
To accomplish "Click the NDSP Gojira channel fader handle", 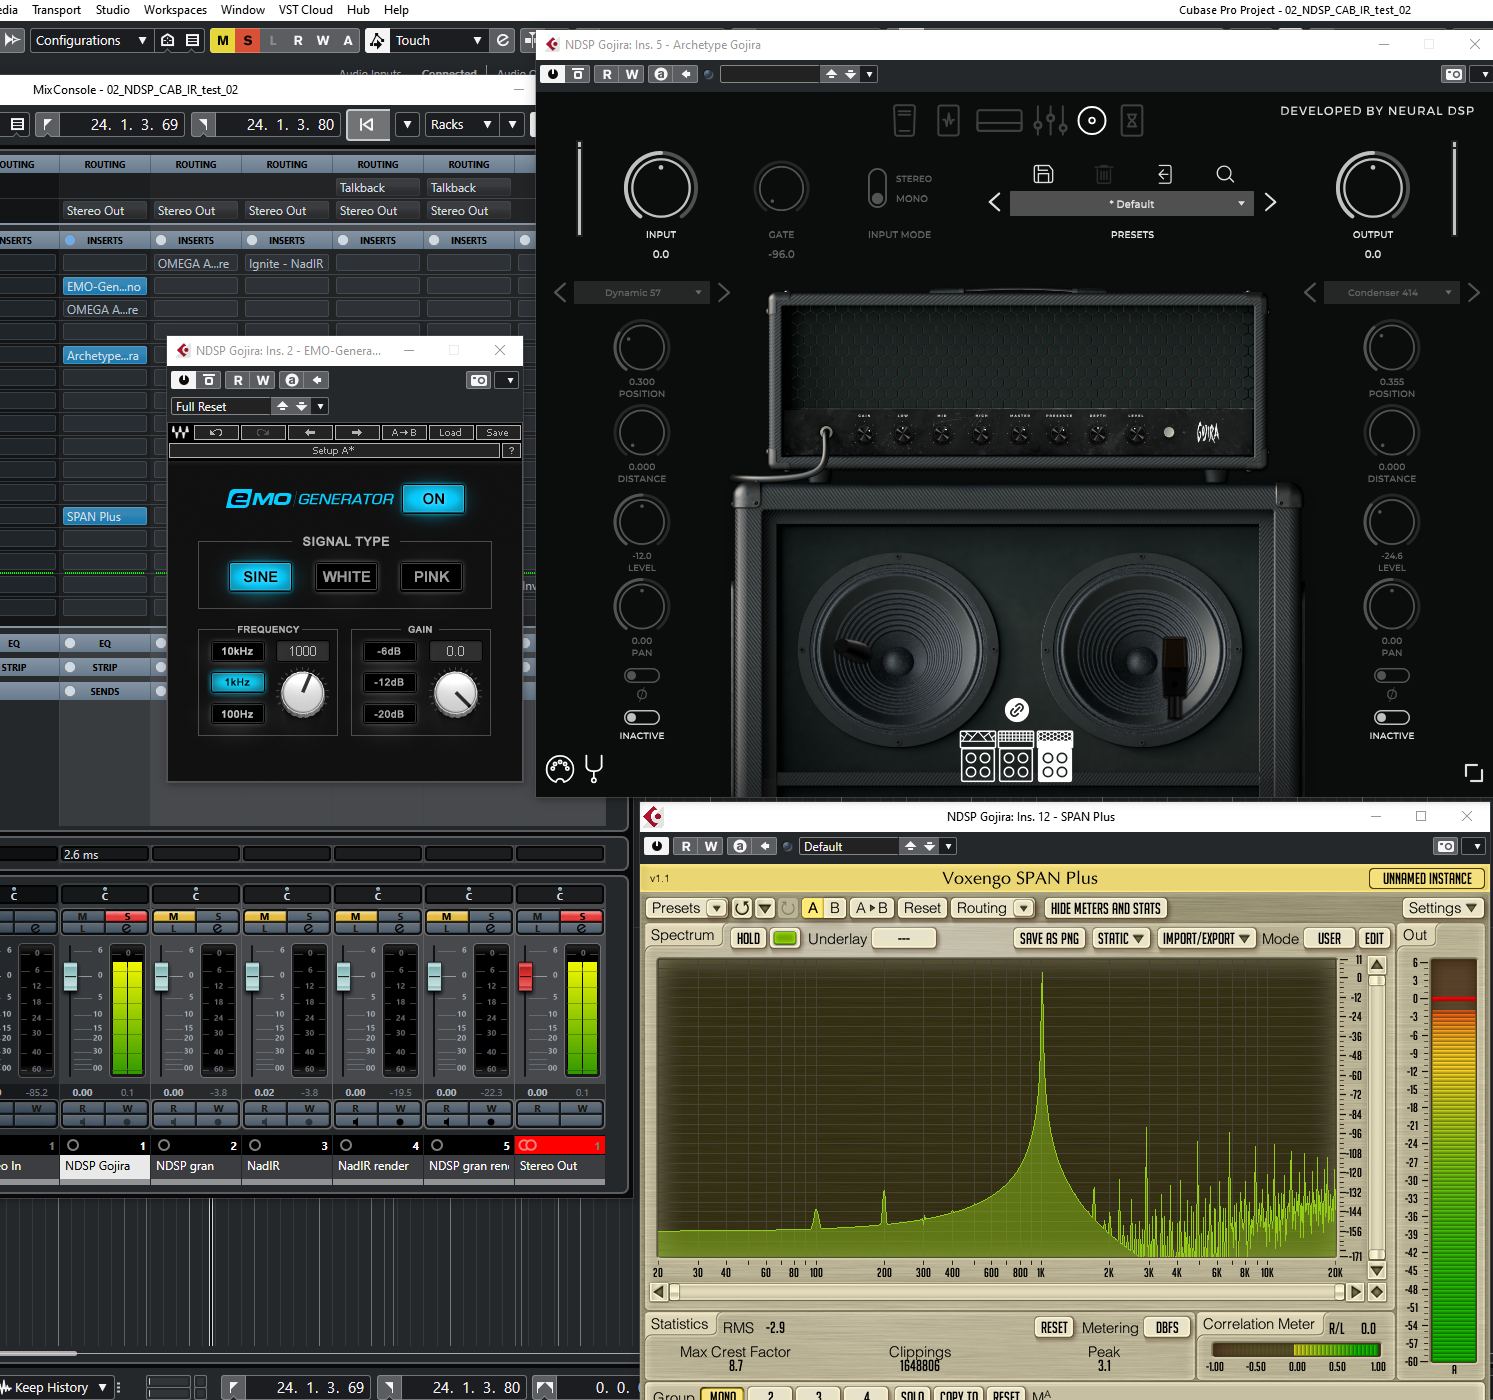I will (70, 977).
